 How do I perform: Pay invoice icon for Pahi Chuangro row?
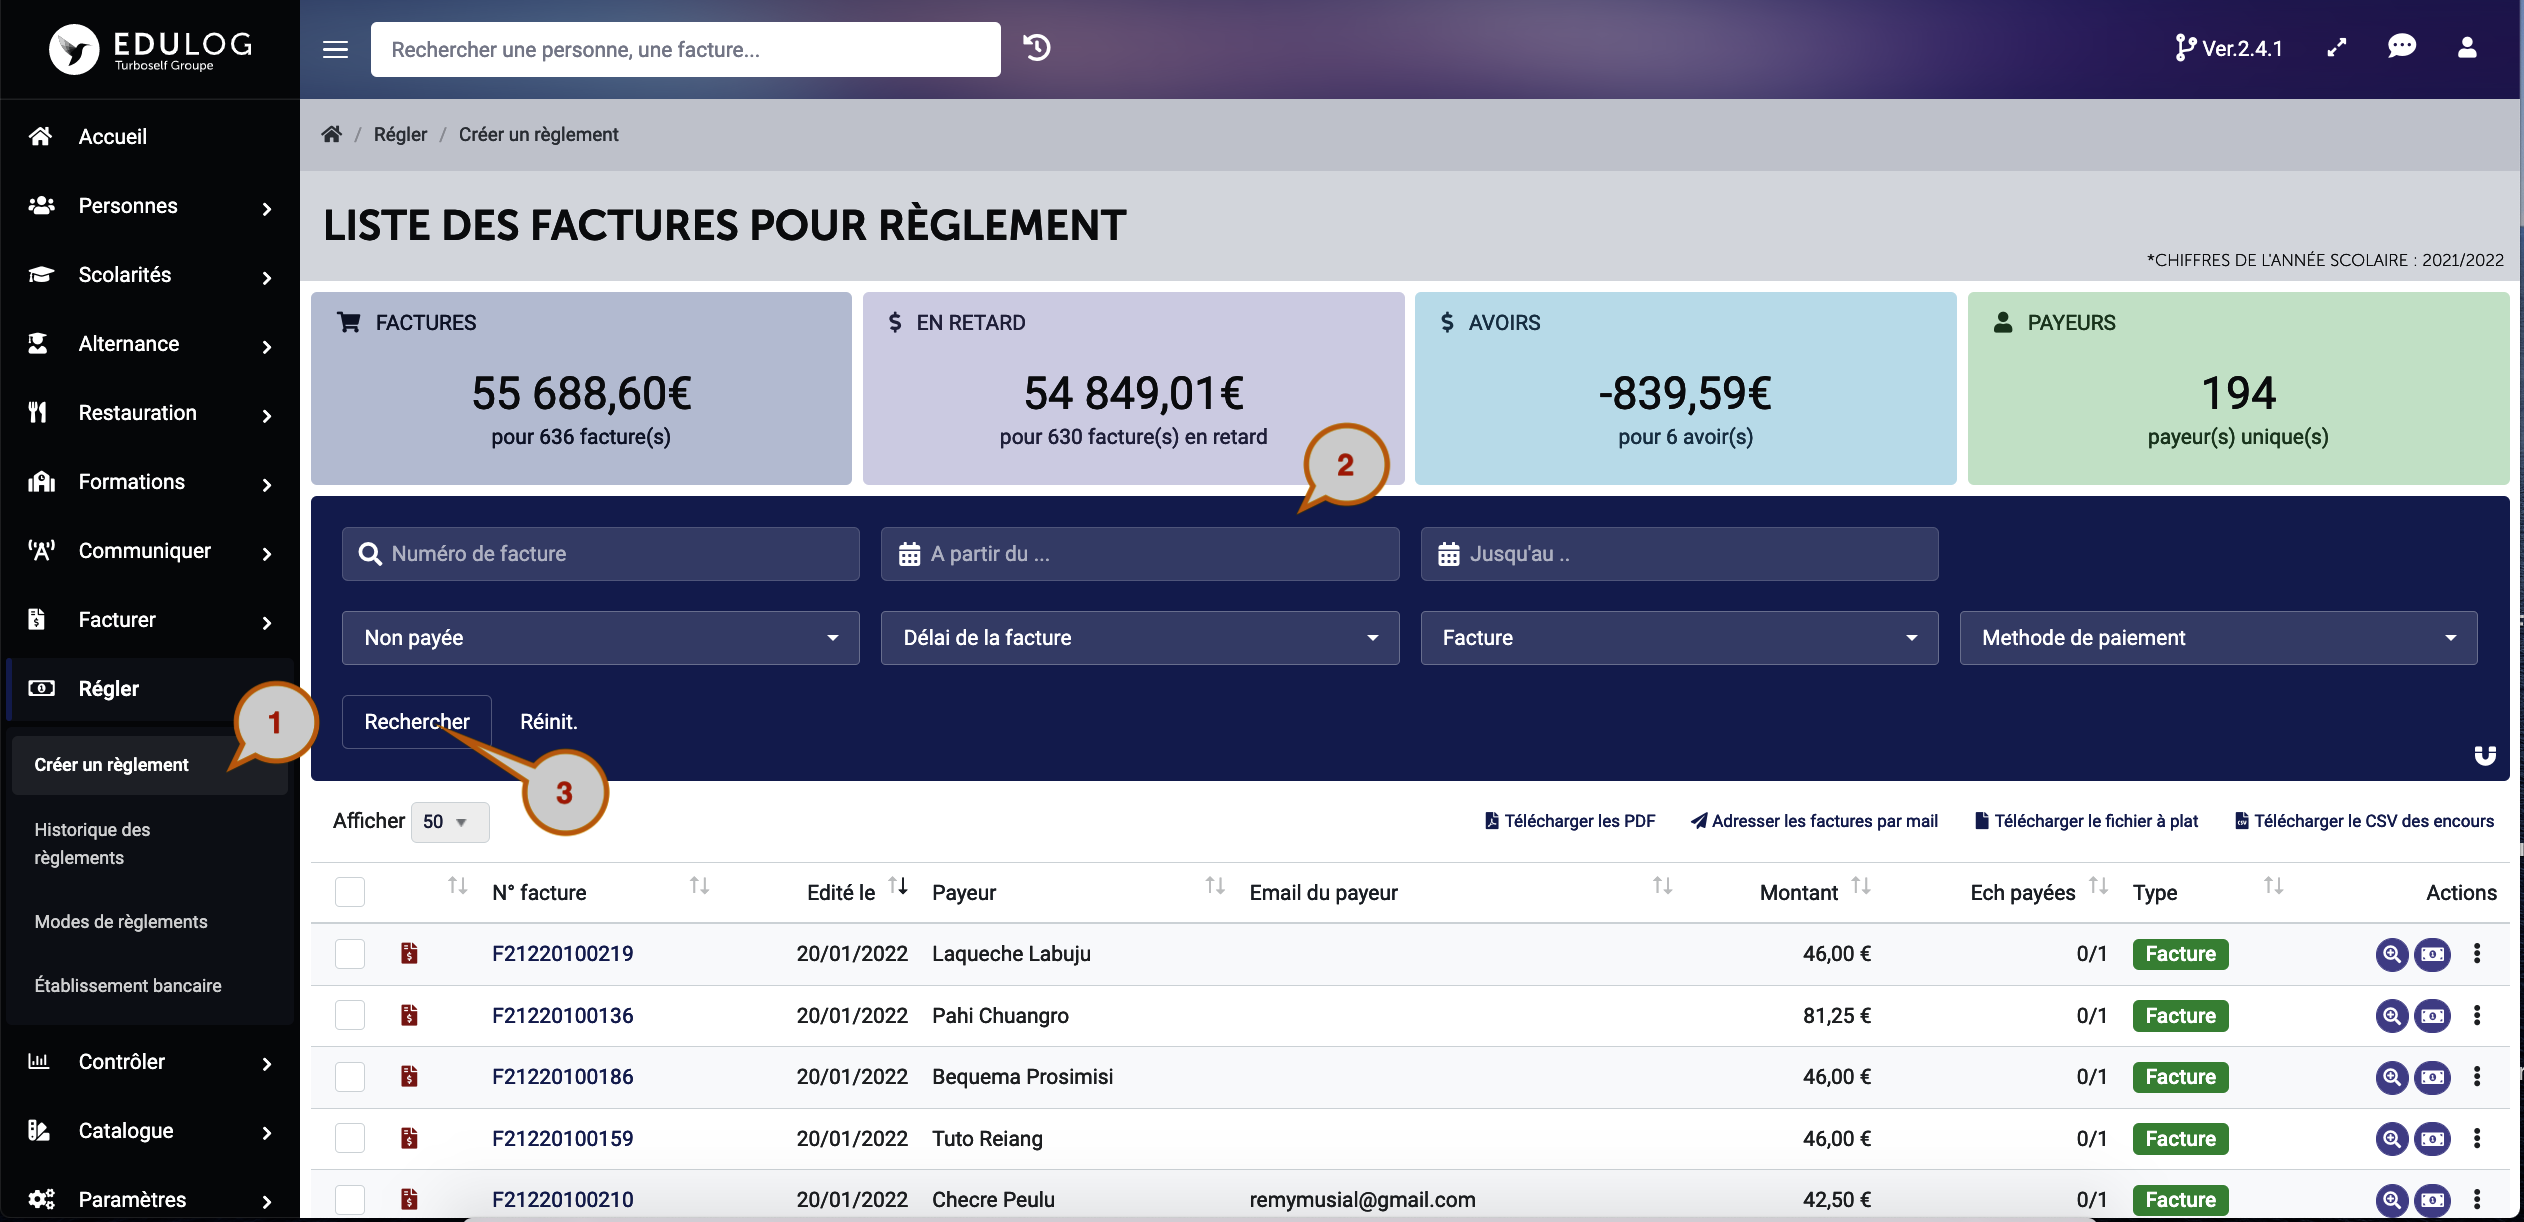[x=2432, y=1016]
